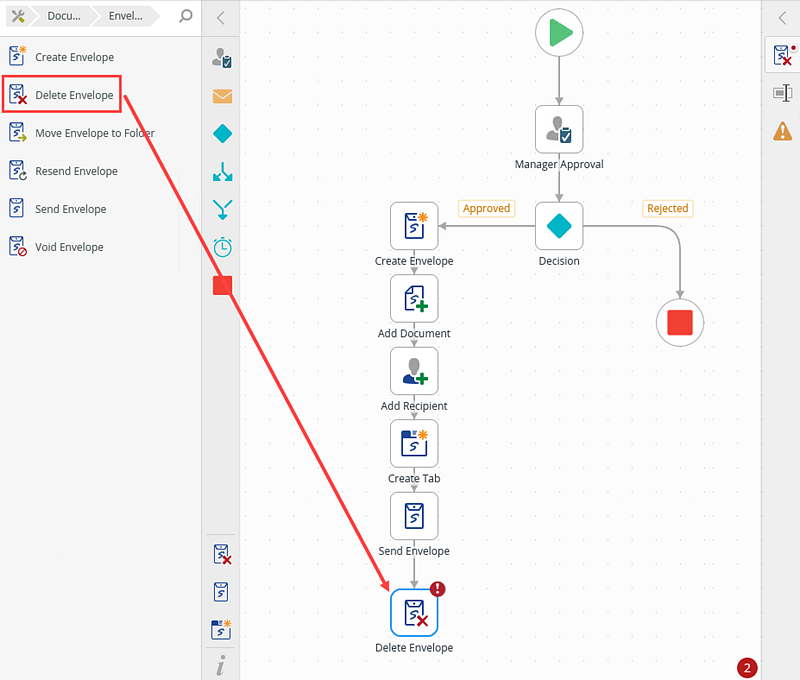Pick the user task icon in favorites bar

click(x=222, y=58)
